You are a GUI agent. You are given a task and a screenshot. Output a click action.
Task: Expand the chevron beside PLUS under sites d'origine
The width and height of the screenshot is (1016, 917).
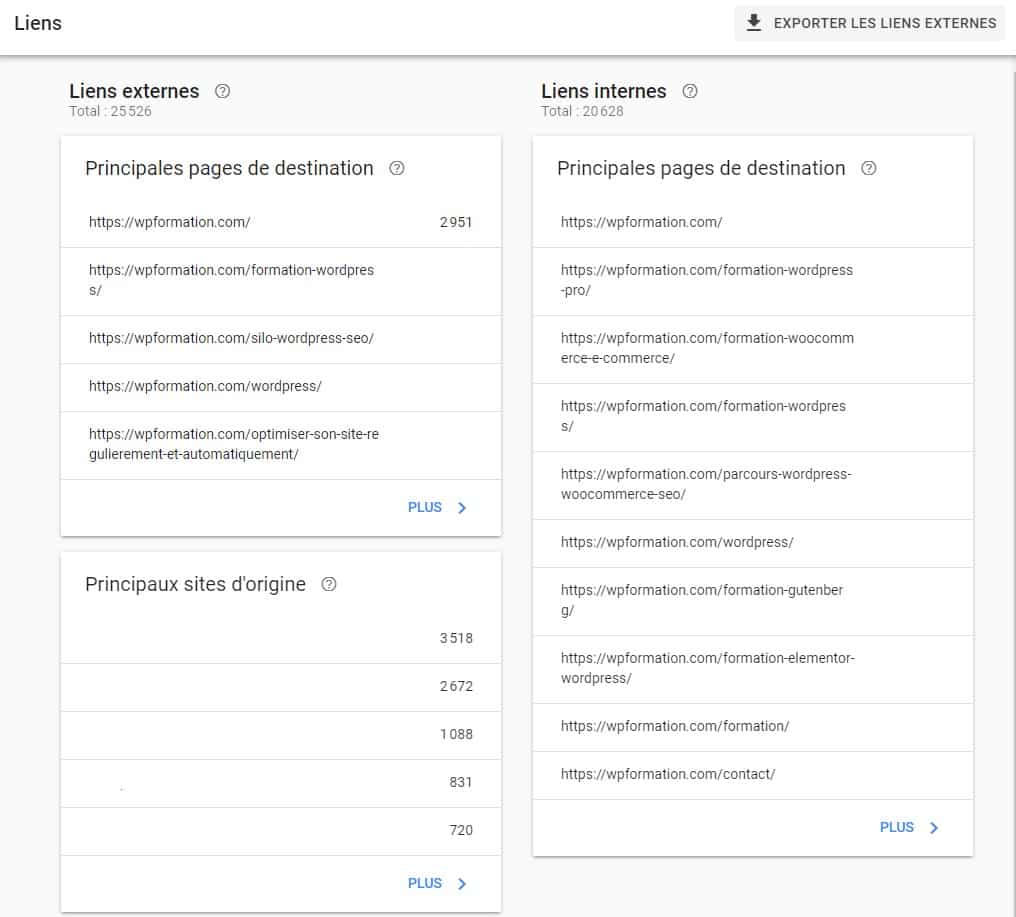tap(461, 883)
